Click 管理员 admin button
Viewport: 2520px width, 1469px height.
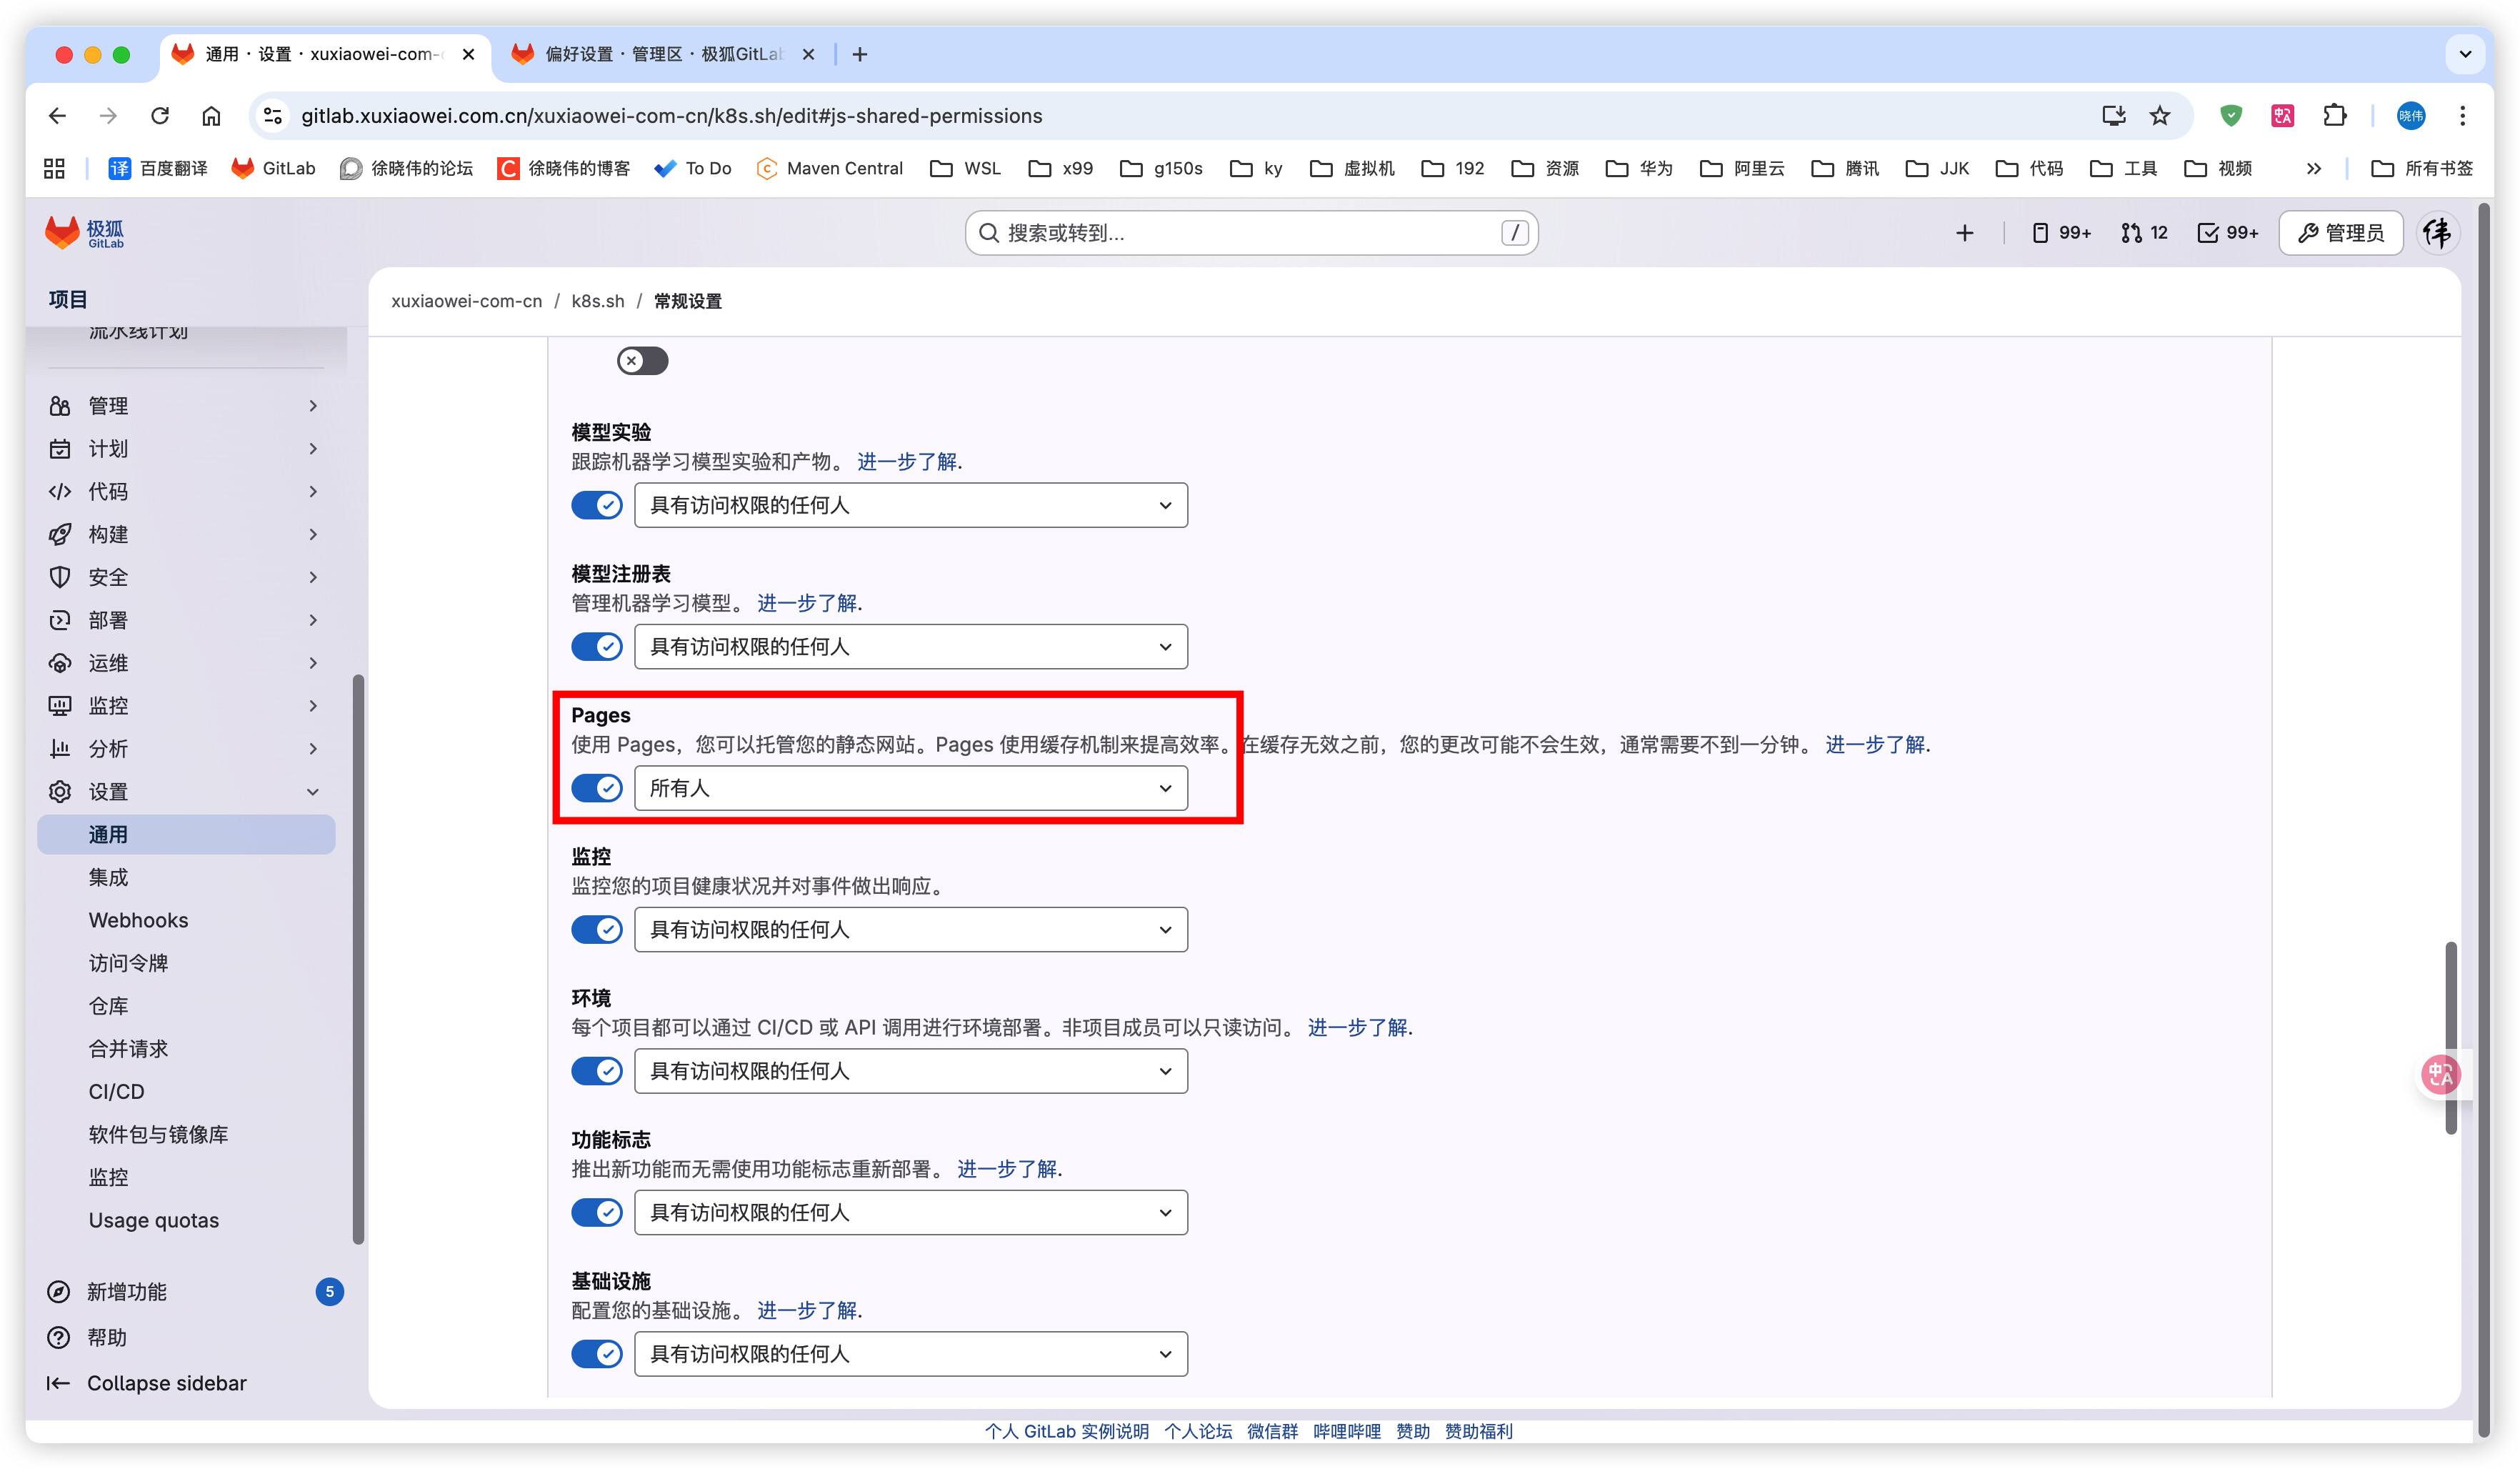coord(2340,233)
